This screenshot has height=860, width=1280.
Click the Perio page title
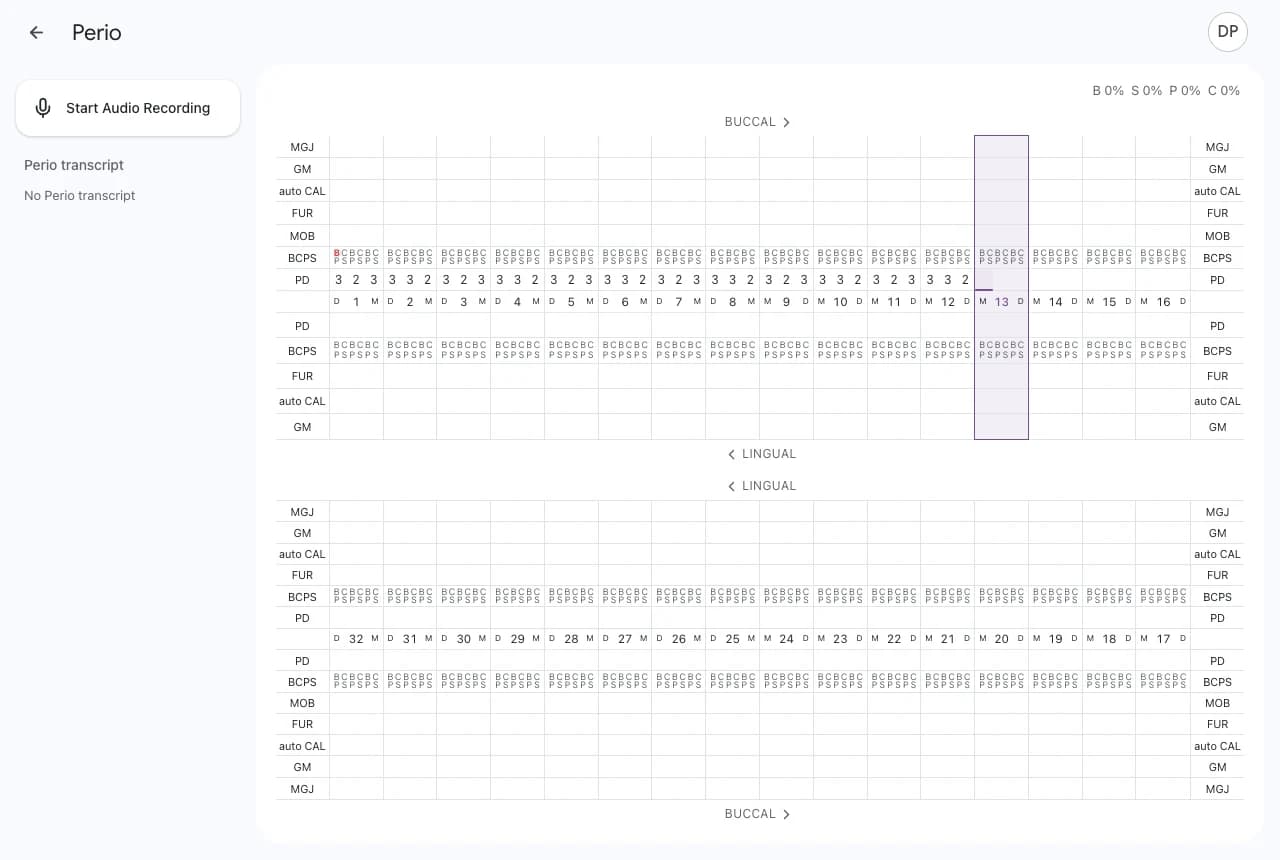pos(97,32)
